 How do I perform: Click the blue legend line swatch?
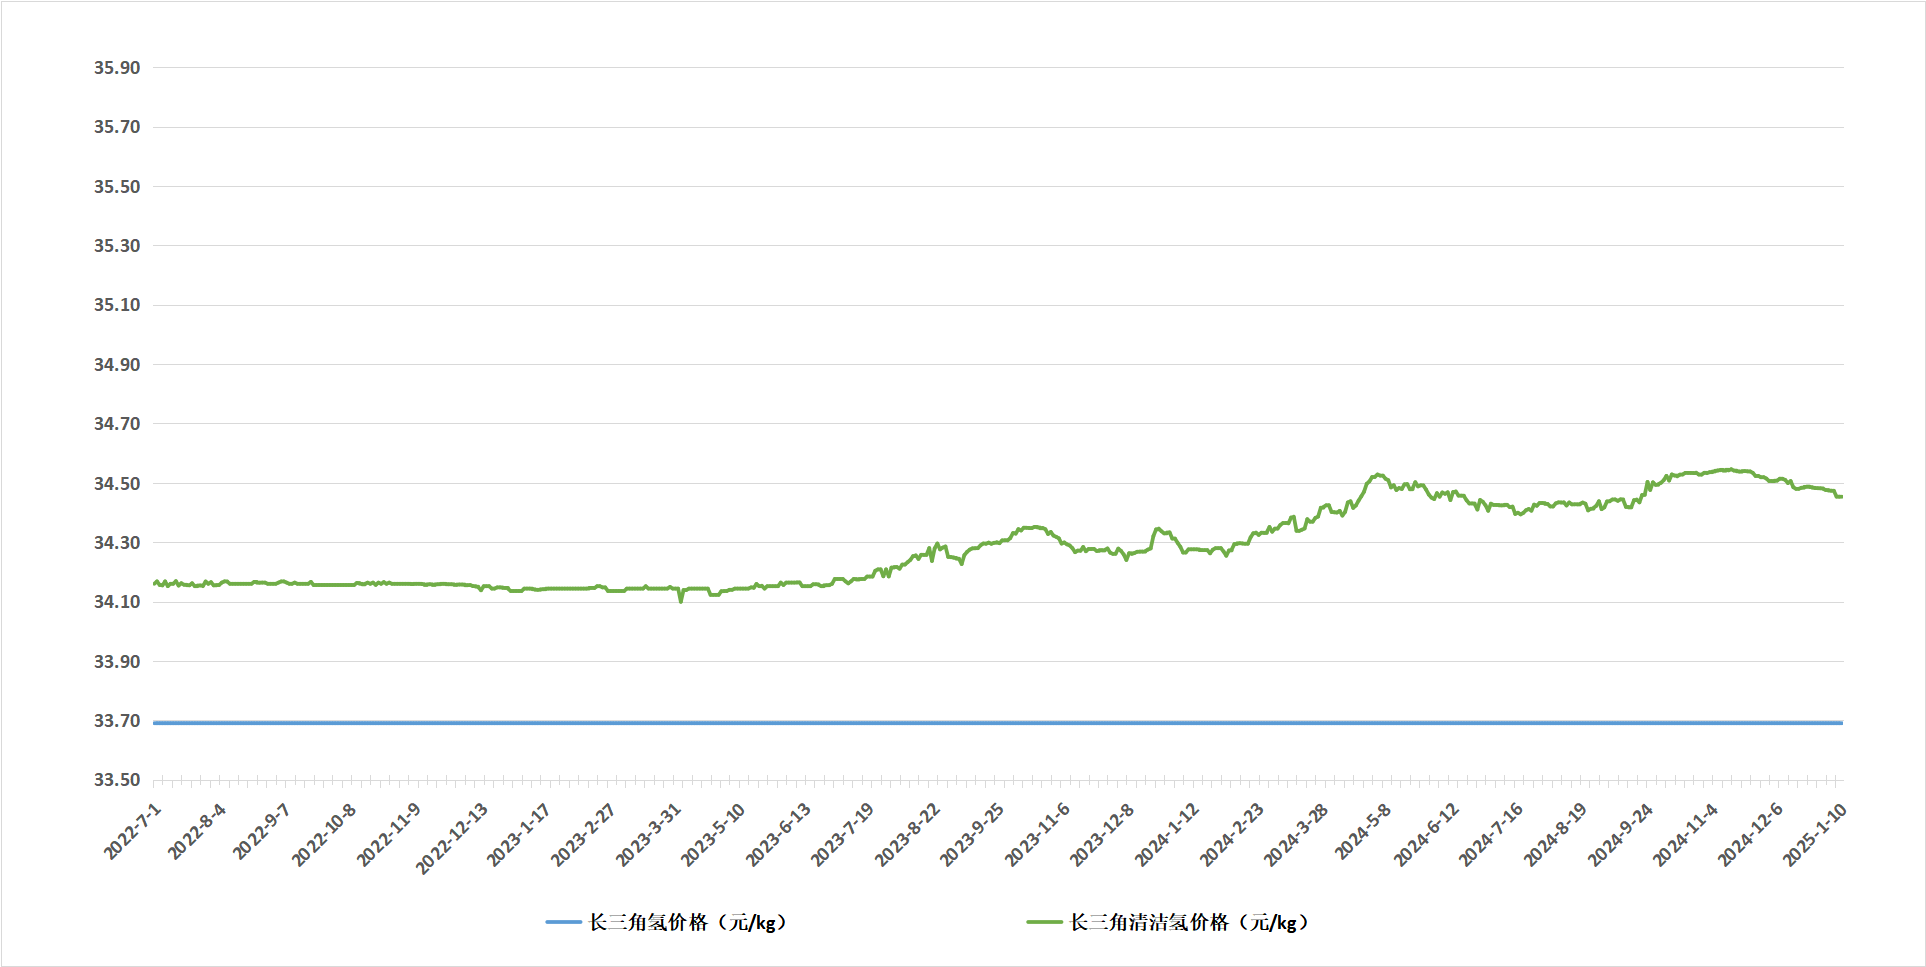coord(563,922)
